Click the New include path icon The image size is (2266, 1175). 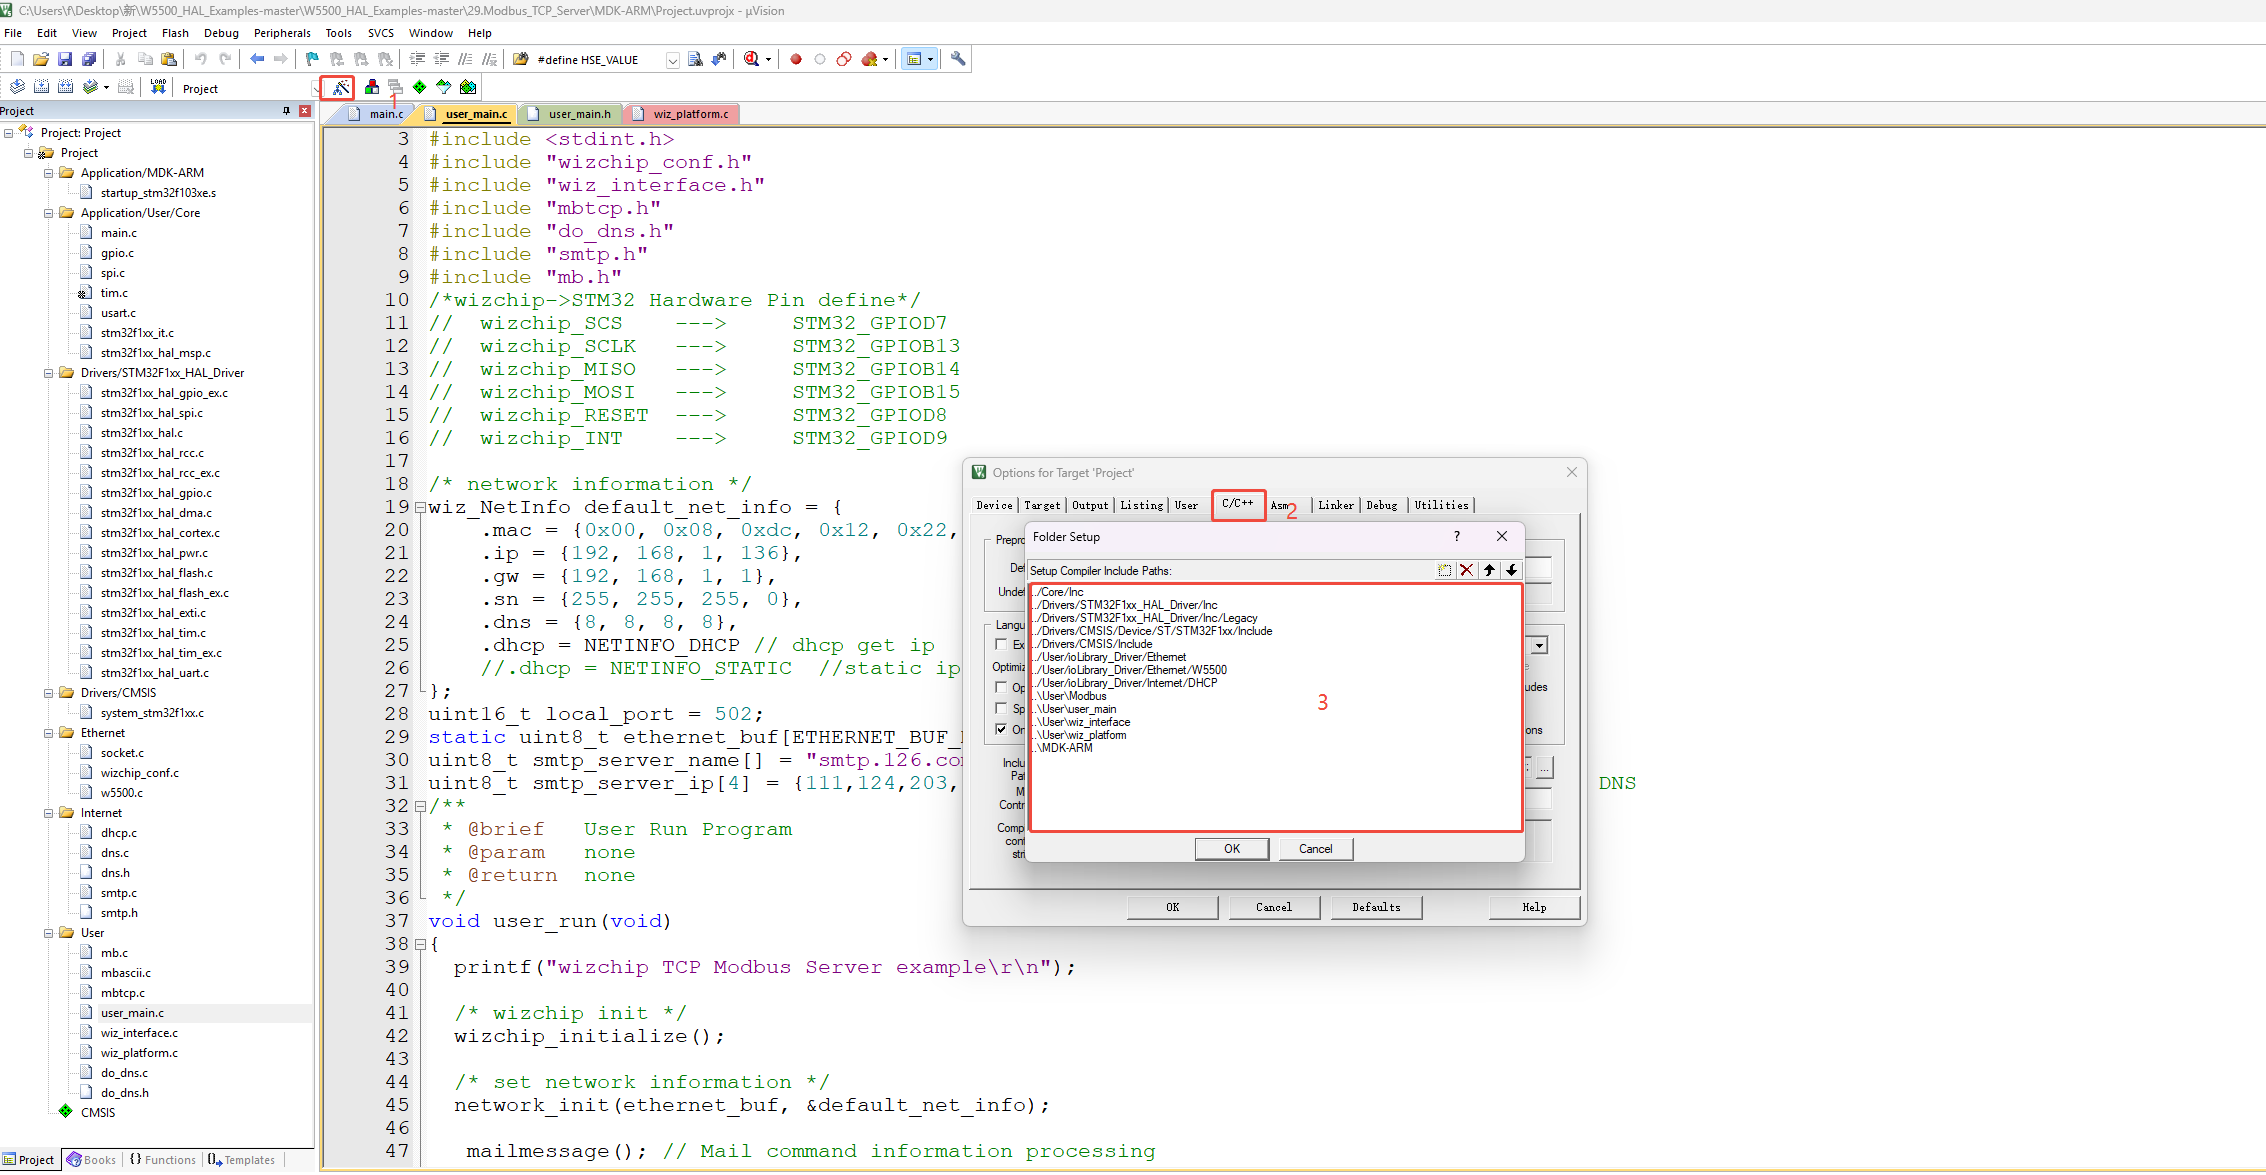[x=1444, y=570]
